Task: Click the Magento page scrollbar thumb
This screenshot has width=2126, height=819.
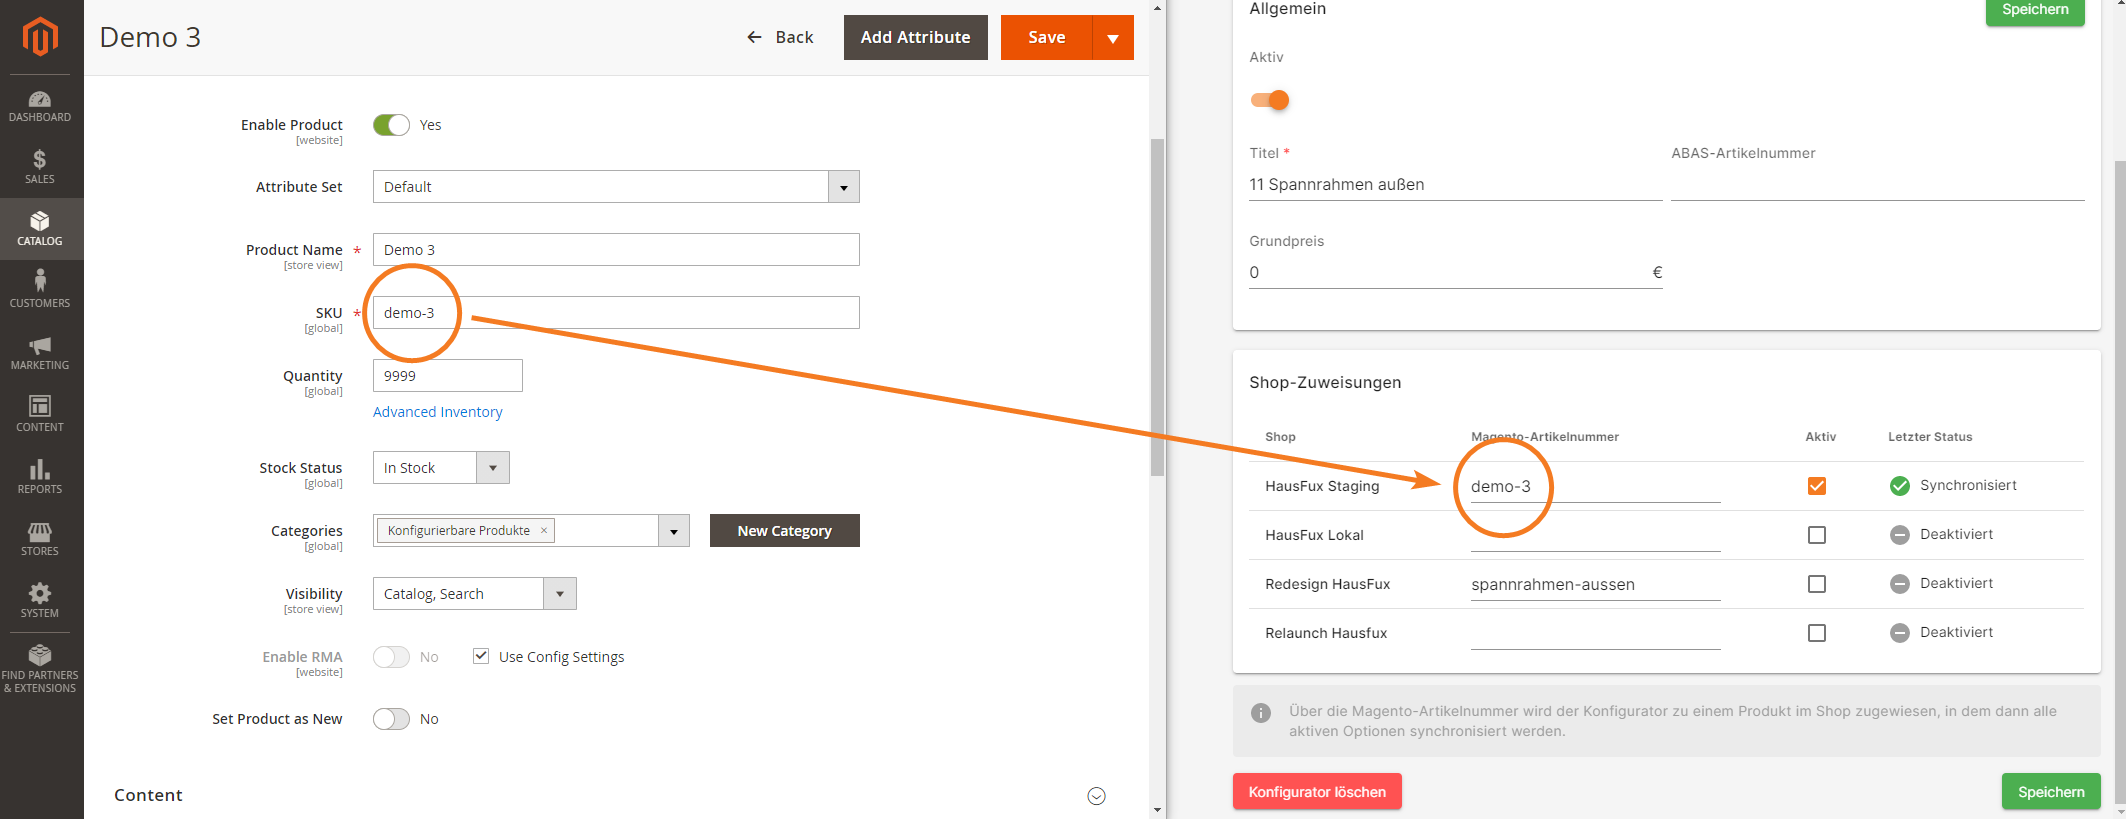Action: [1157, 307]
